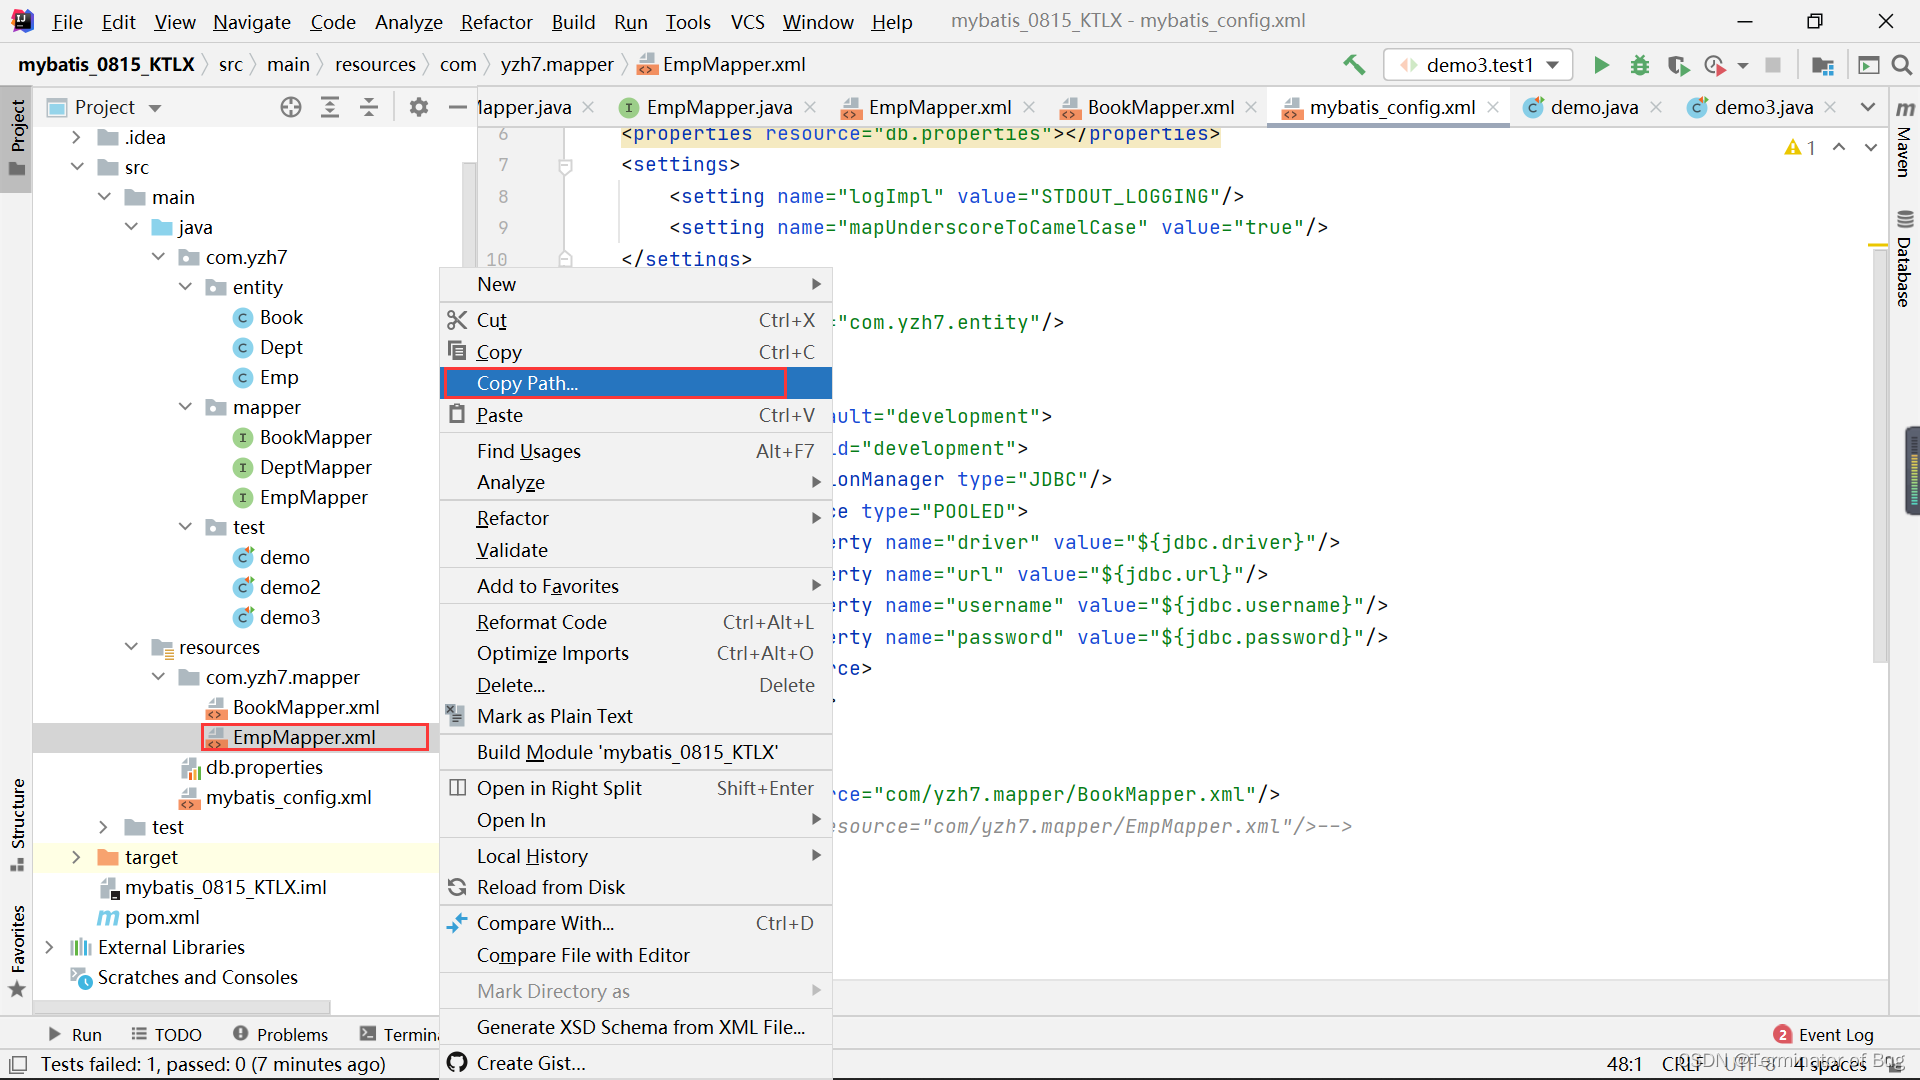1920x1080 pixels.
Task: Select Copy Path... in context menu
Action: 636,383
